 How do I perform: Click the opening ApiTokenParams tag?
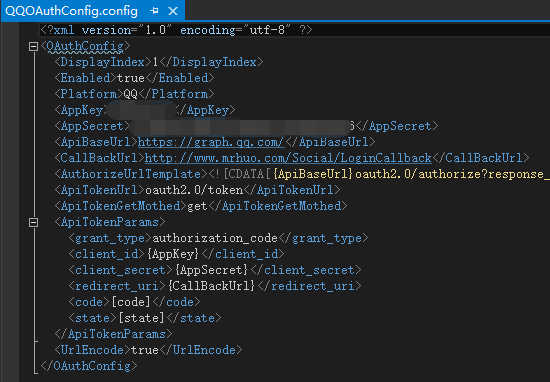click(110, 222)
